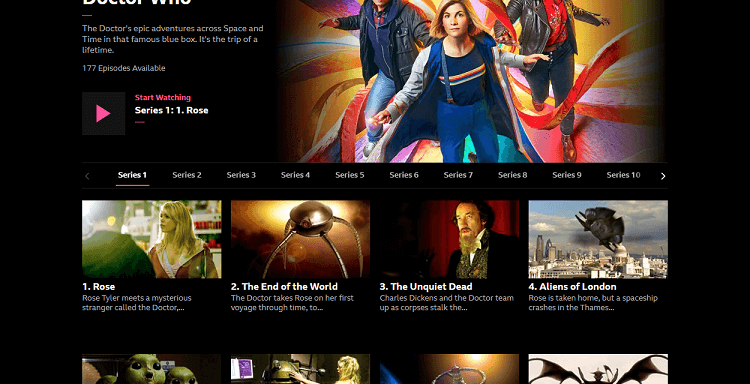Click 'Charles Dickens and the Doctor team' description
Image resolution: width=750 pixels, height=384 pixels.
coord(447,303)
